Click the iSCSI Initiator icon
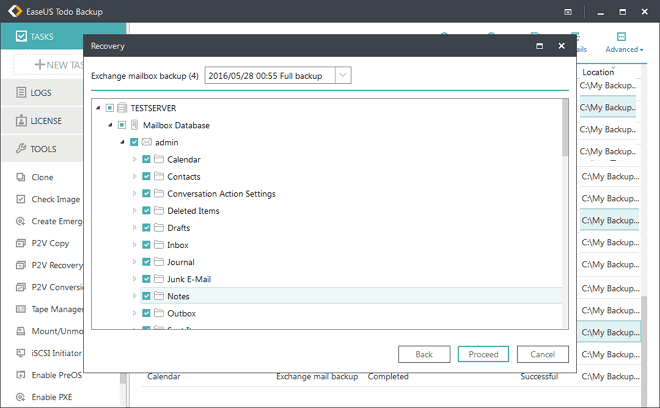The image size is (660, 408). click(x=21, y=353)
